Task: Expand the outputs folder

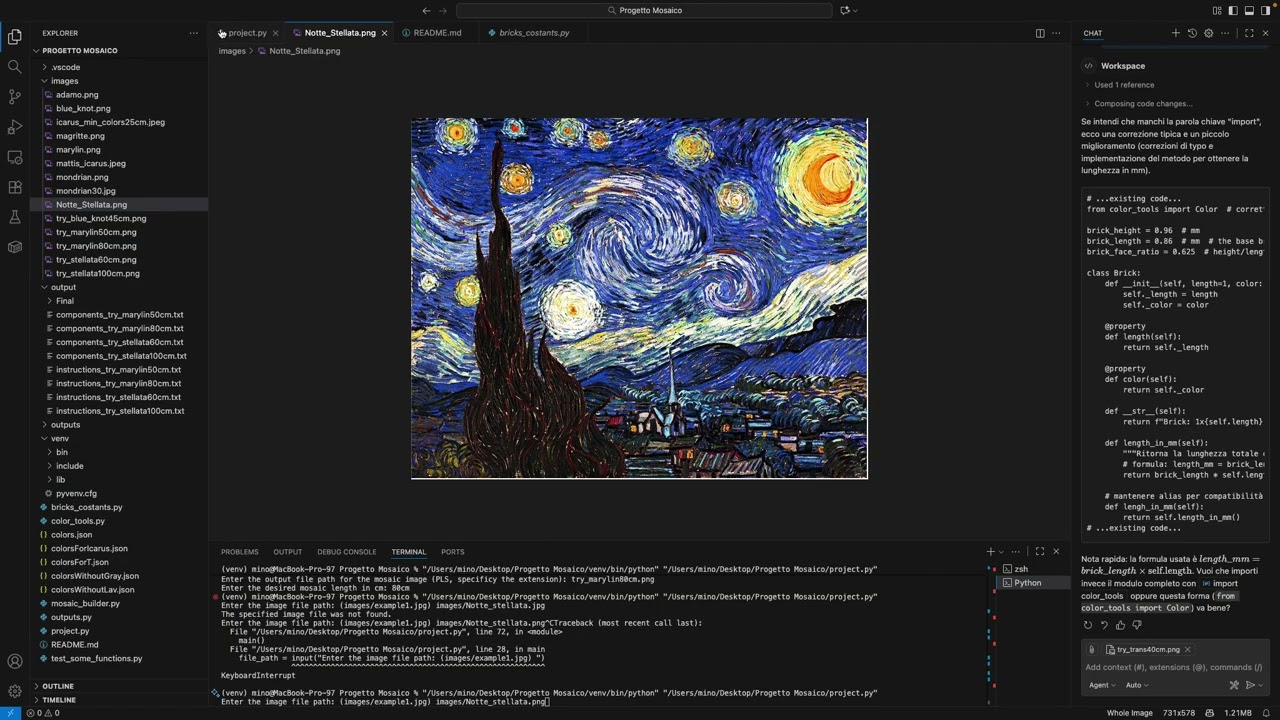Action: click(65, 425)
